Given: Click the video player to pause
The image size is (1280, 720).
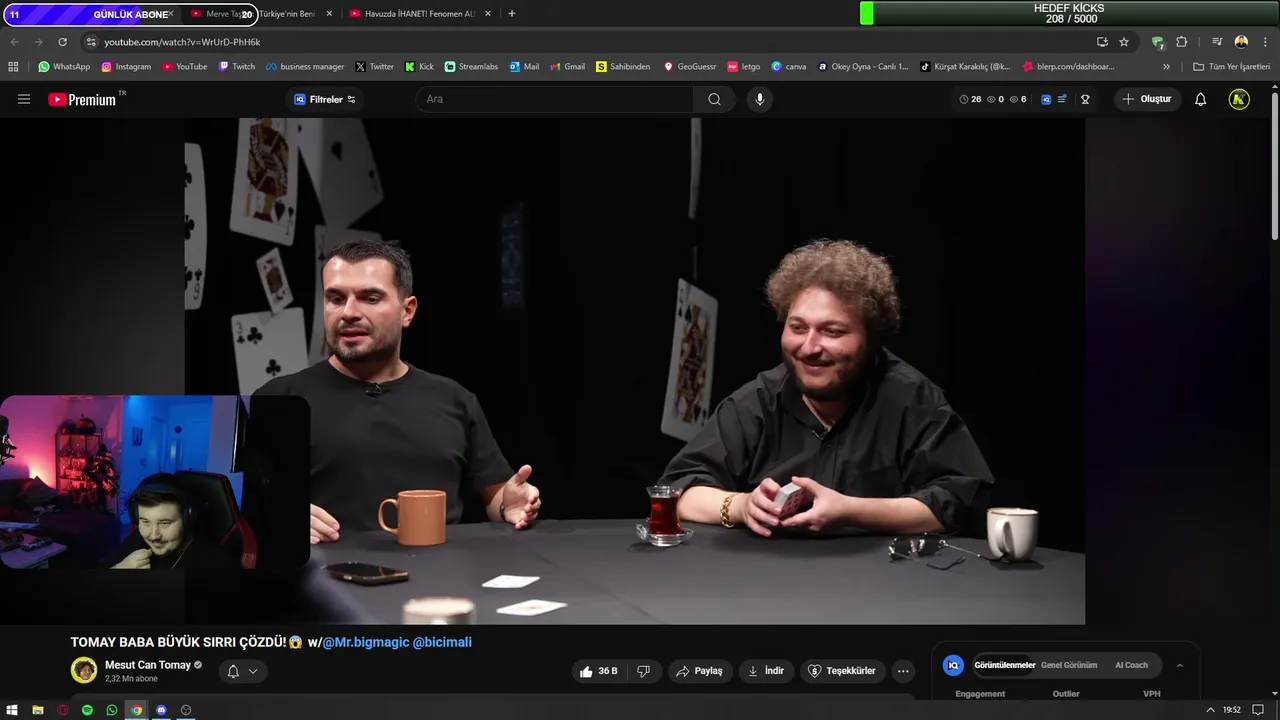Looking at the screenshot, I should point(634,370).
